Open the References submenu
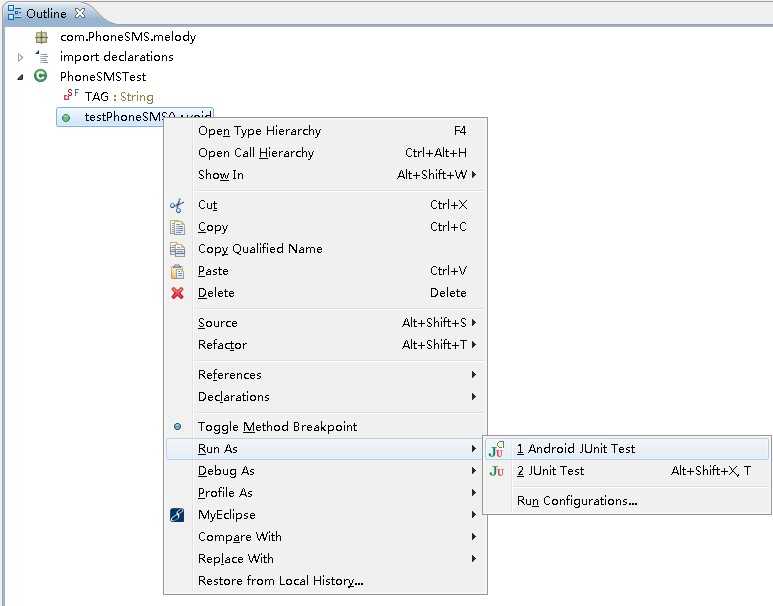The image size is (773, 606). point(325,375)
